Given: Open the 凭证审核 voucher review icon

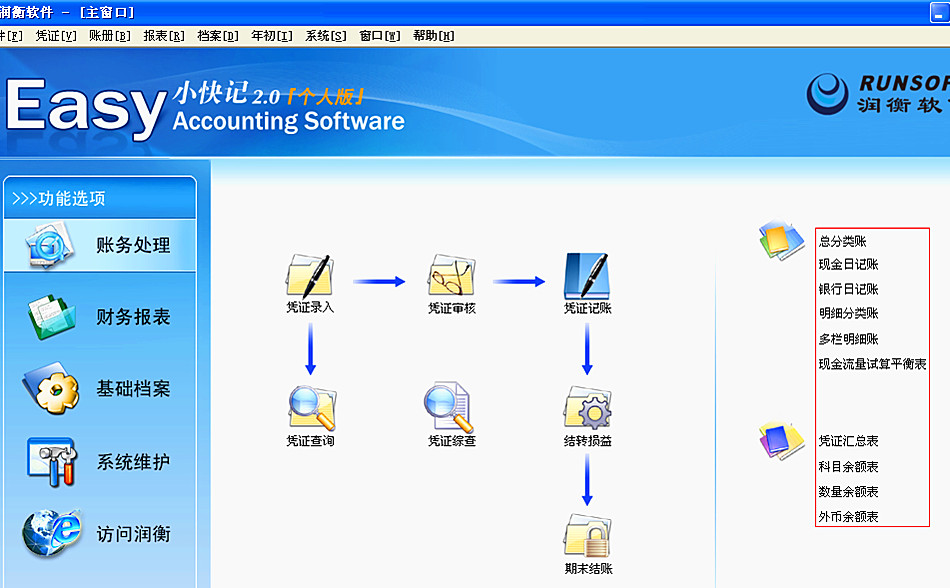Looking at the screenshot, I should [x=451, y=276].
